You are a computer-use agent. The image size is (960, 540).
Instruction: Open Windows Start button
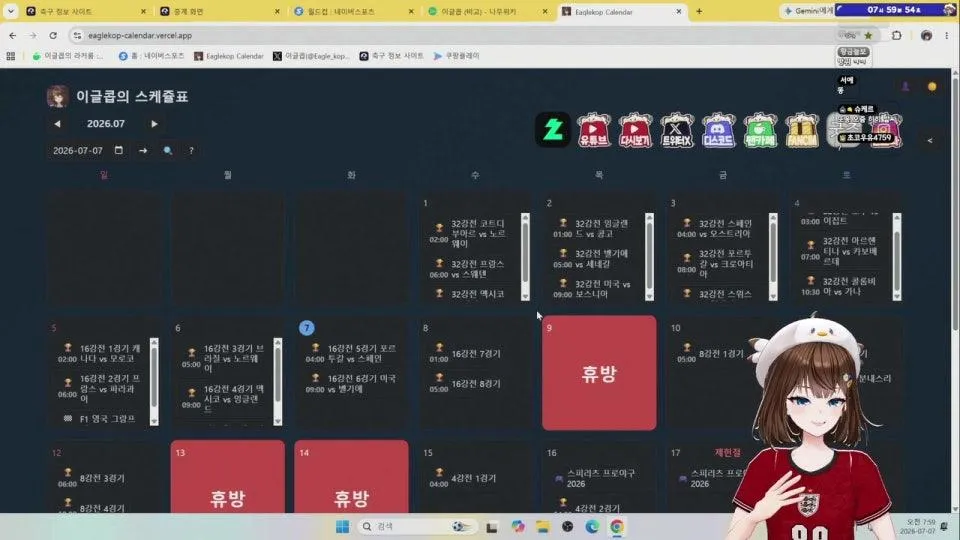point(342,527)
